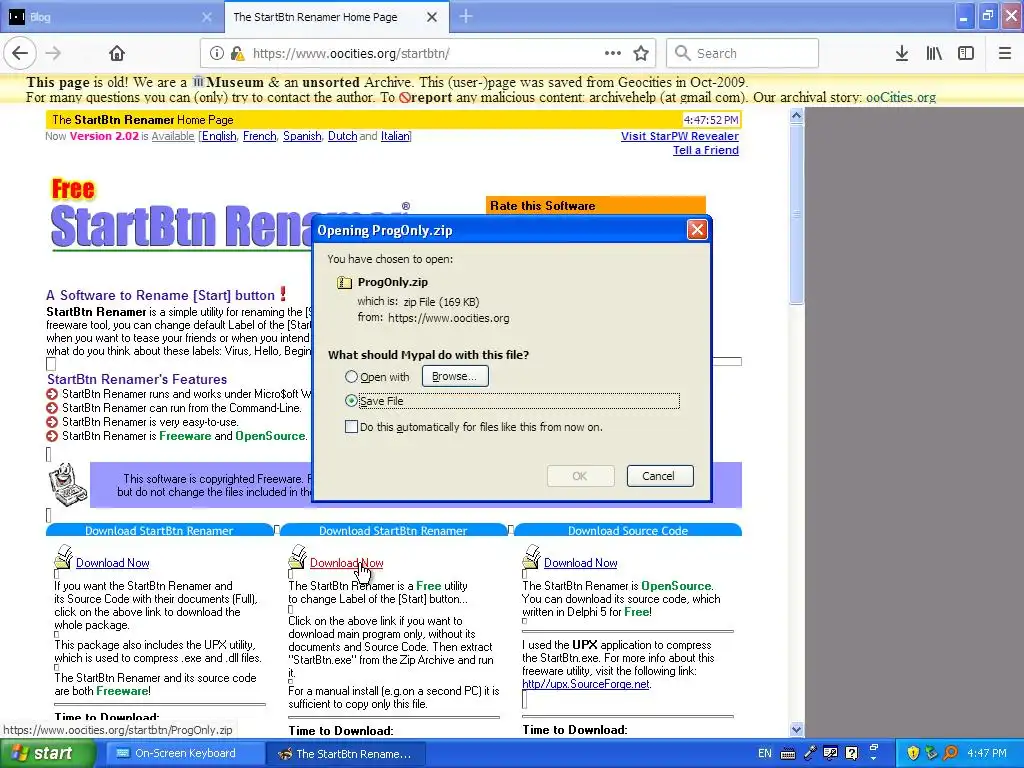Click the greyed OK button in dialog
1024x768 pixels.
(580, 476)
